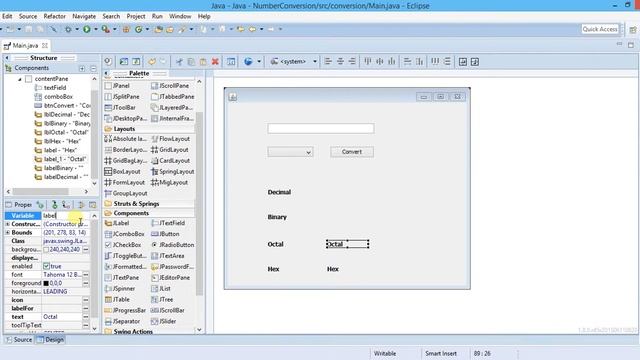Select JToggleButton component in the Palette

[125, 256]
